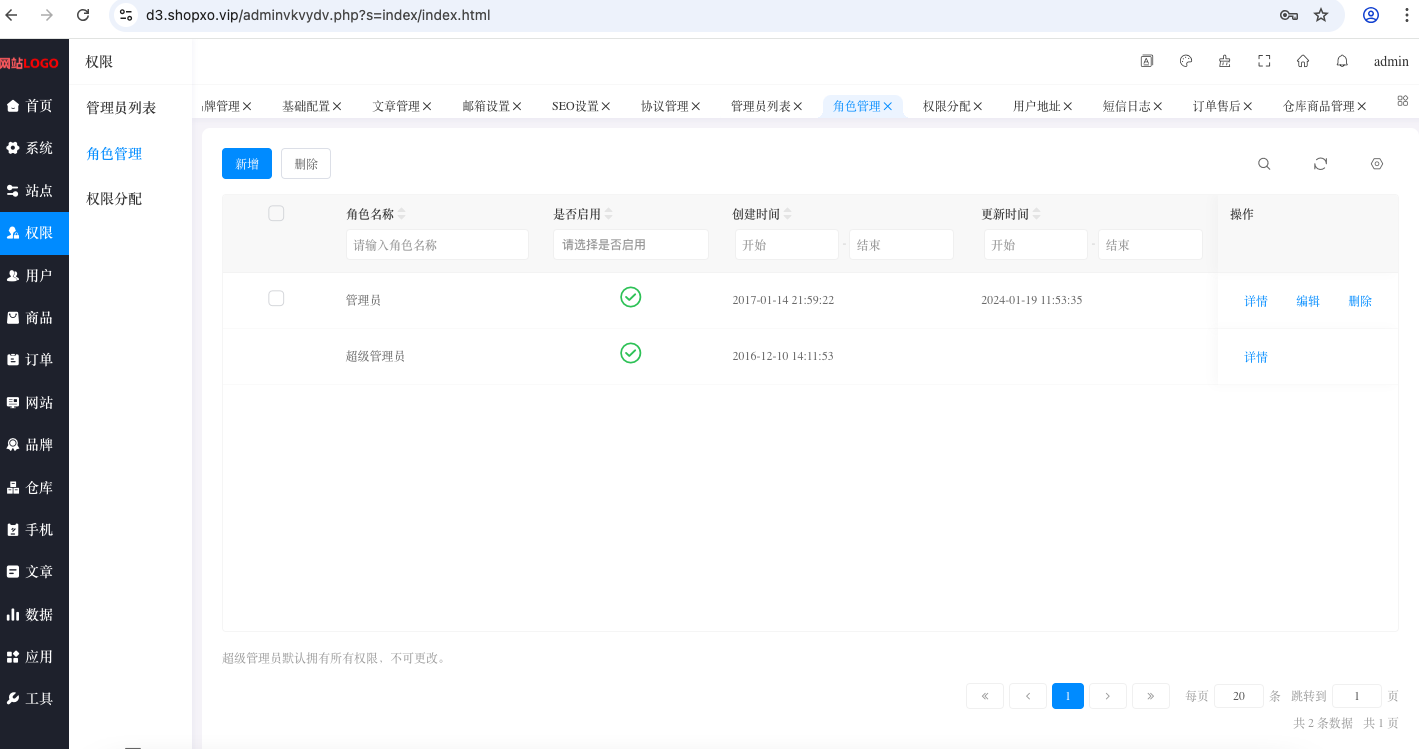Screen dimensions: 1419x749
Task: Refresh the role list table
Action: click(1320, 164)
